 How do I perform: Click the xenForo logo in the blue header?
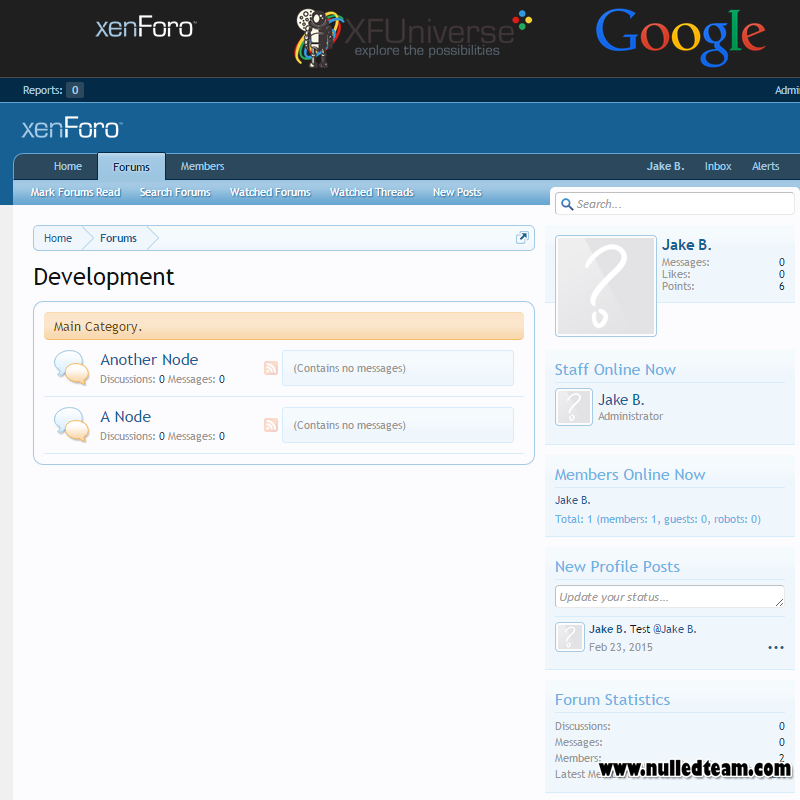coord(72,128)
